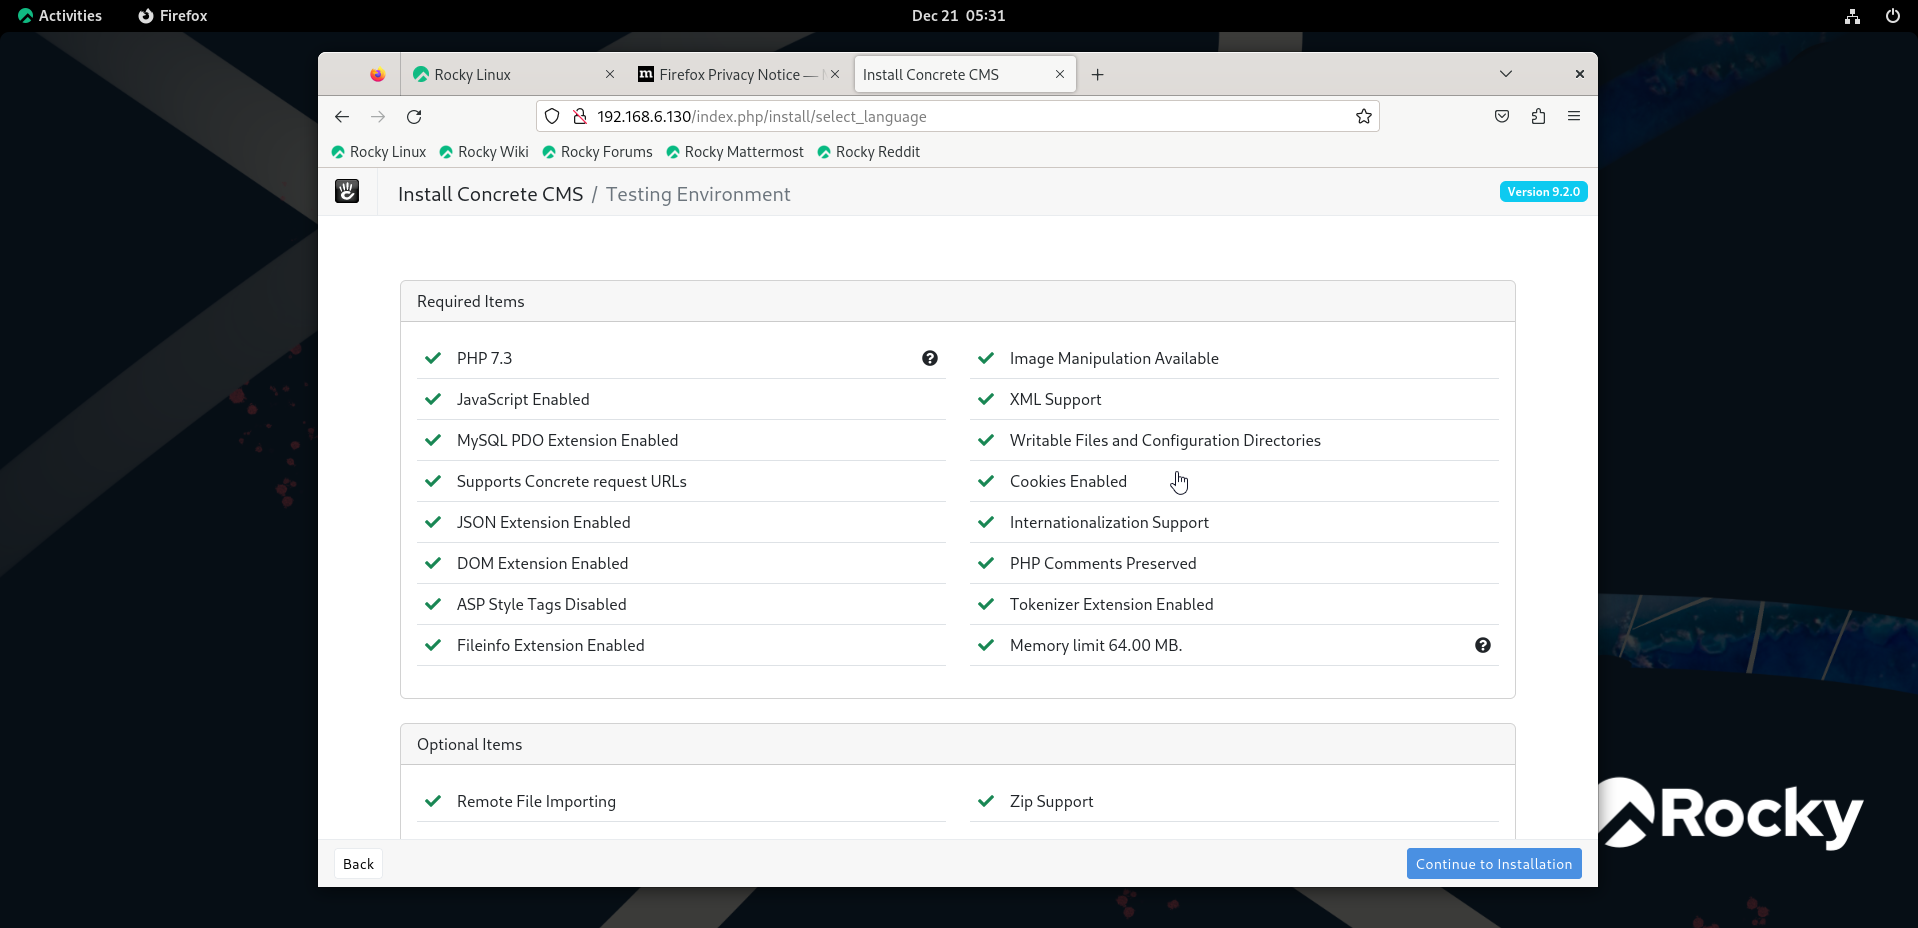Close the Firefox window
1918x928 pixels.
1579,74
